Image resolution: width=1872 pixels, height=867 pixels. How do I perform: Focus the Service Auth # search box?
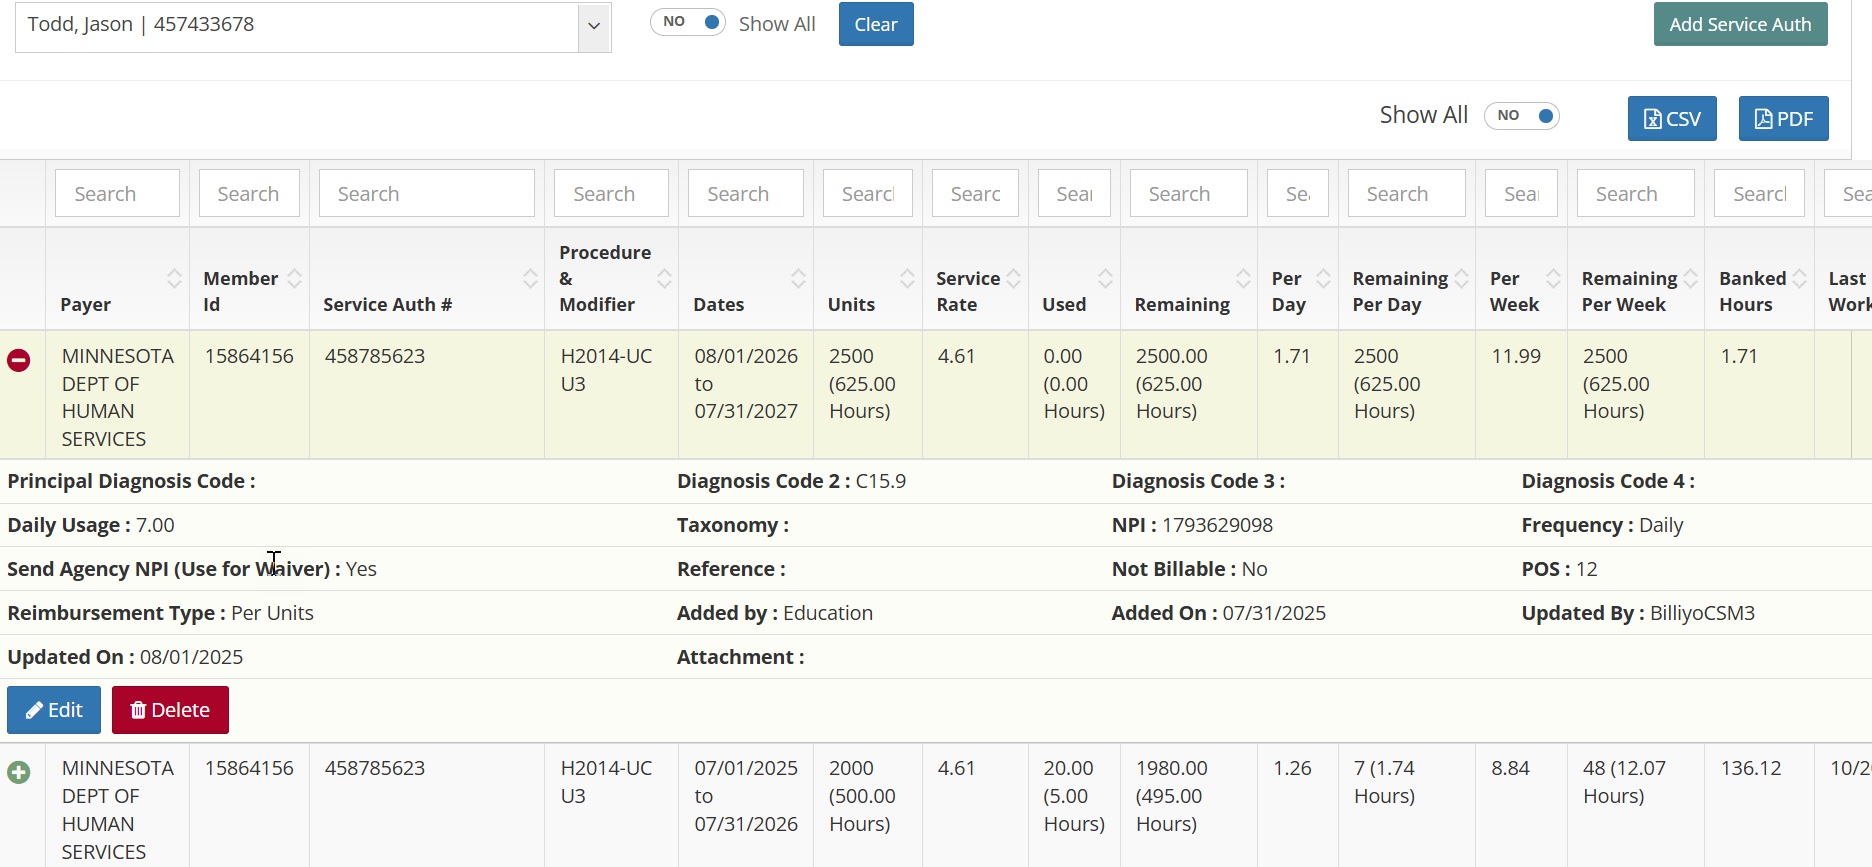point(426,193)
